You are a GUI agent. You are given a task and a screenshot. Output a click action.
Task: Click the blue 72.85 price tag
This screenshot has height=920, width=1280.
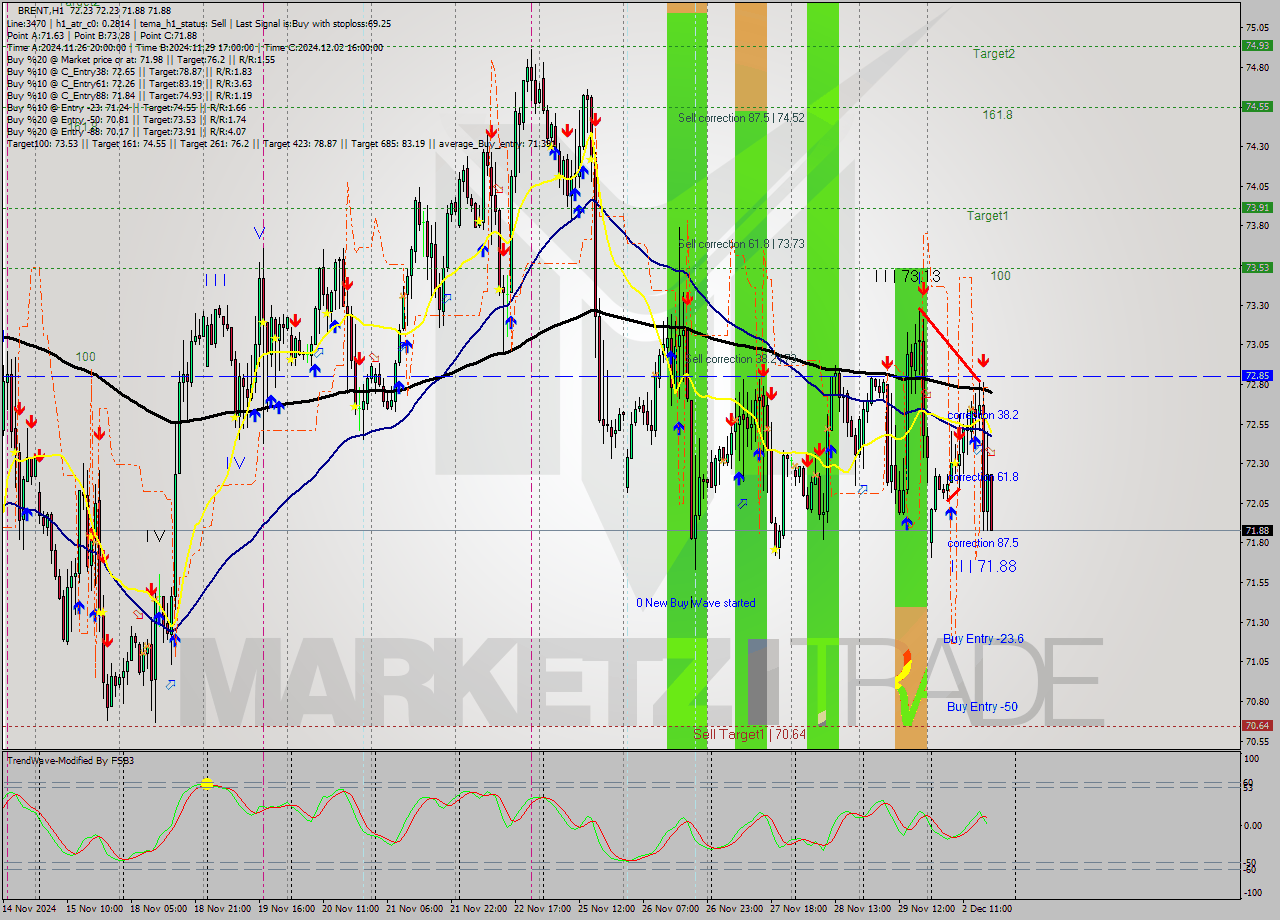pos(1257,376)
